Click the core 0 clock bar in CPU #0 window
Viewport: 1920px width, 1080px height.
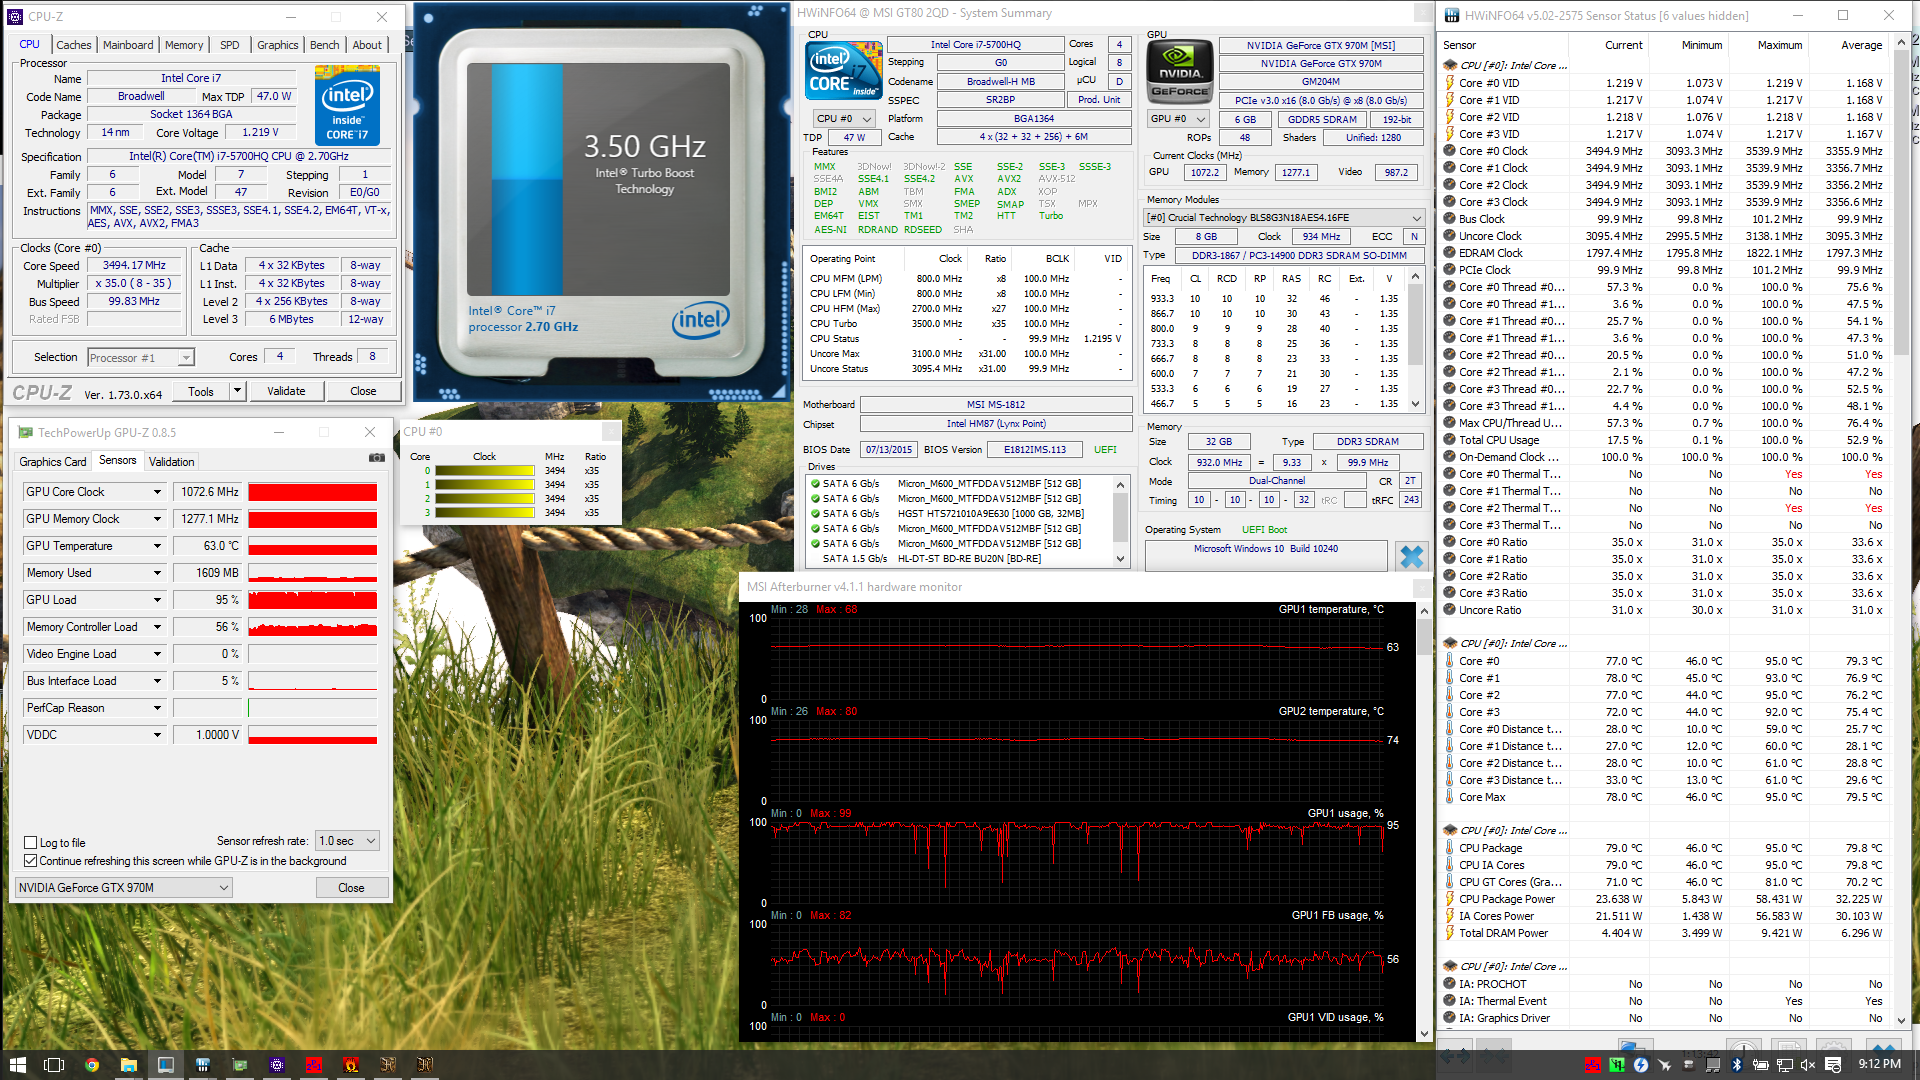click(485, 470)
